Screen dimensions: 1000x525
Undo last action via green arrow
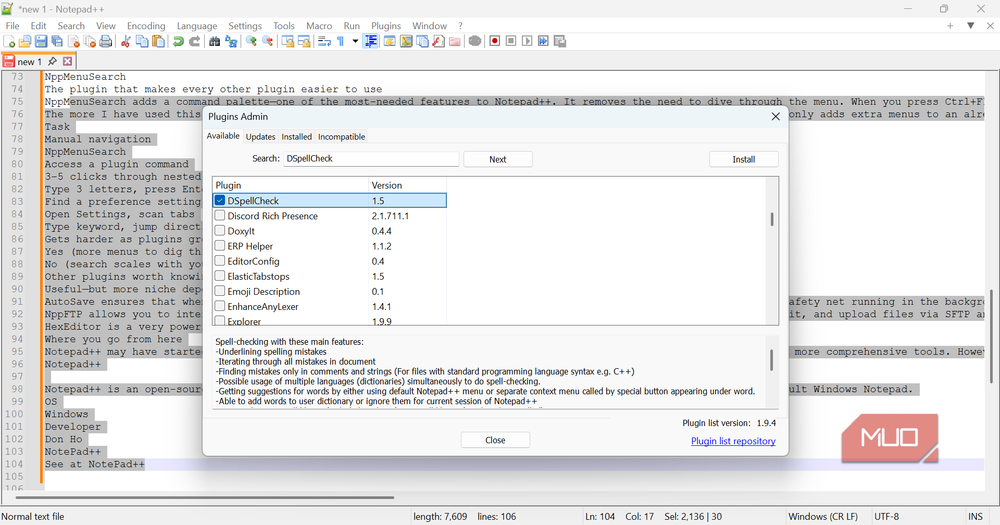[x=178, y=41]
